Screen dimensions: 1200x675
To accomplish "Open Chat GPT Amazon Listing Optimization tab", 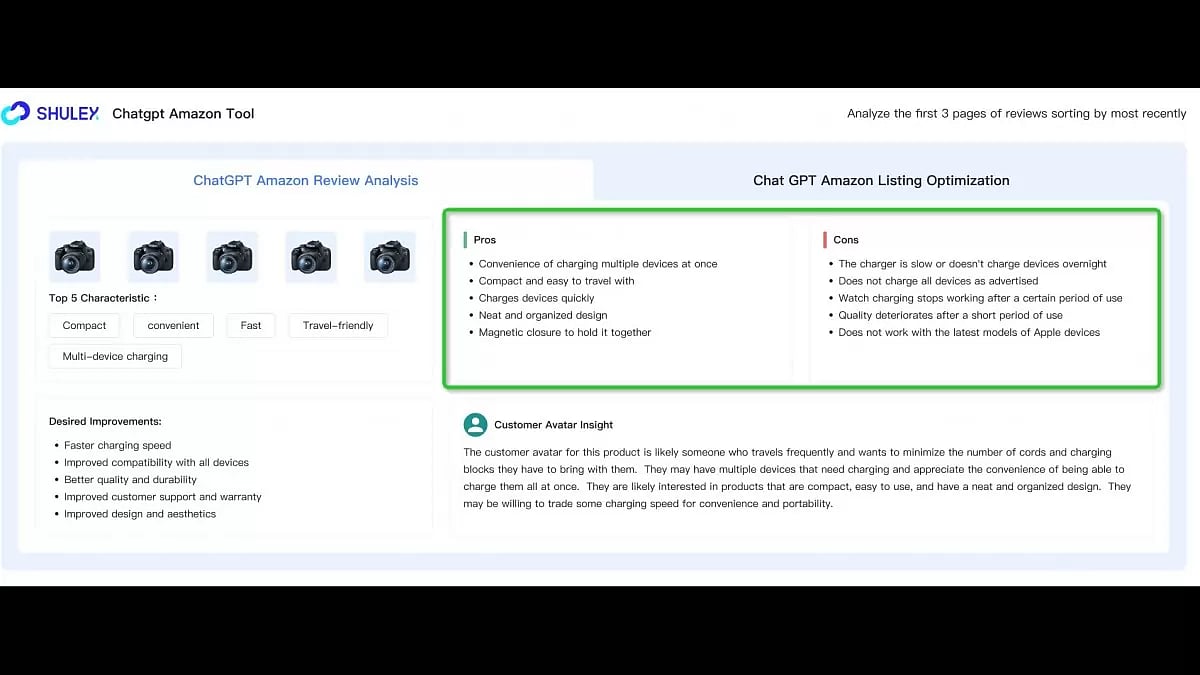I will point(881,181).
